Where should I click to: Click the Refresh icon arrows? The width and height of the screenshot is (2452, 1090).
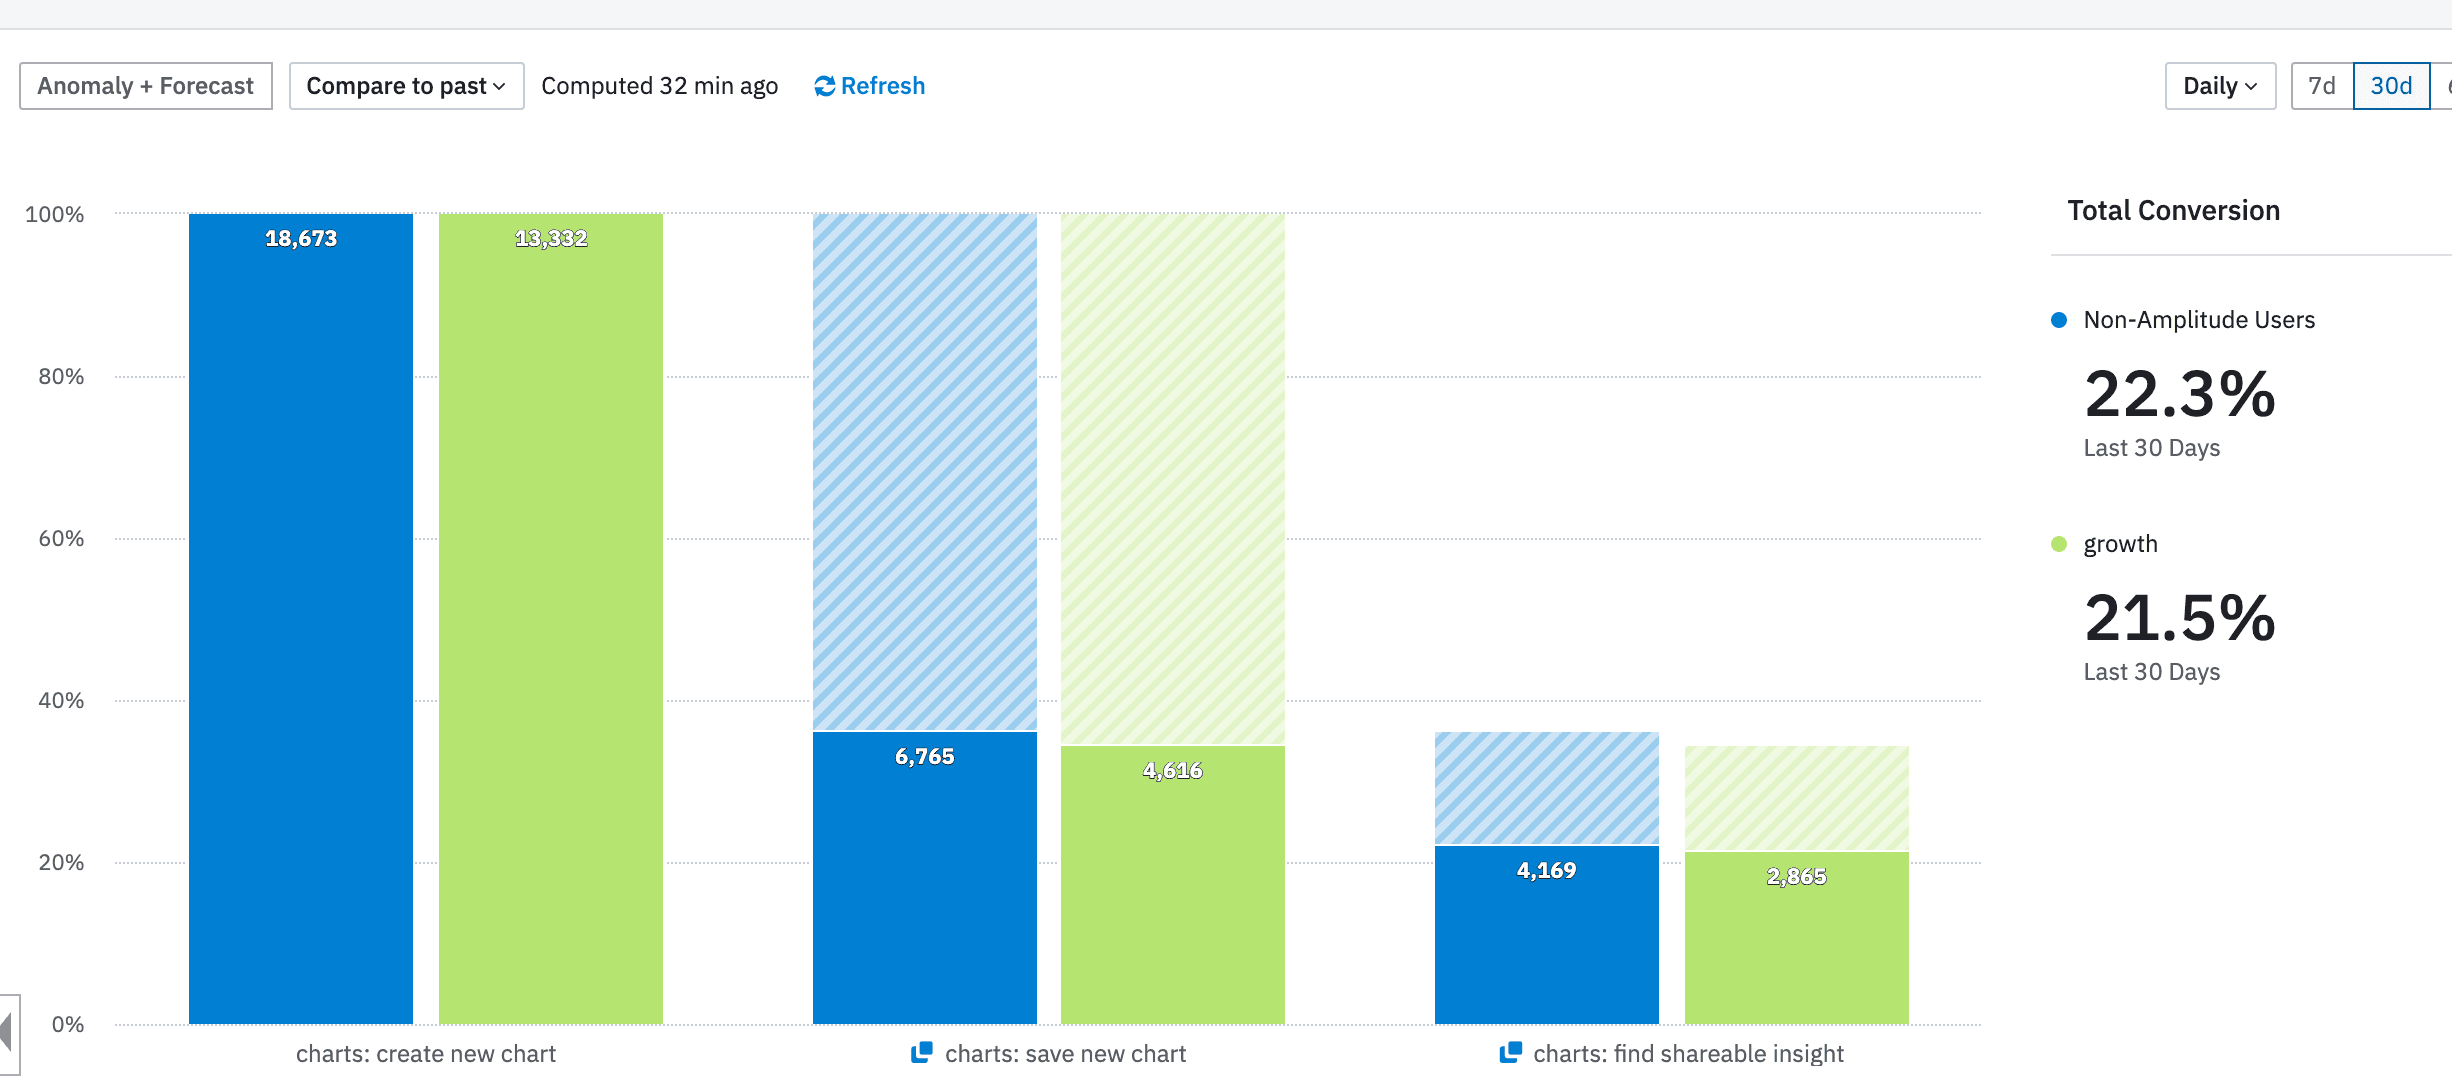[824, 87]
